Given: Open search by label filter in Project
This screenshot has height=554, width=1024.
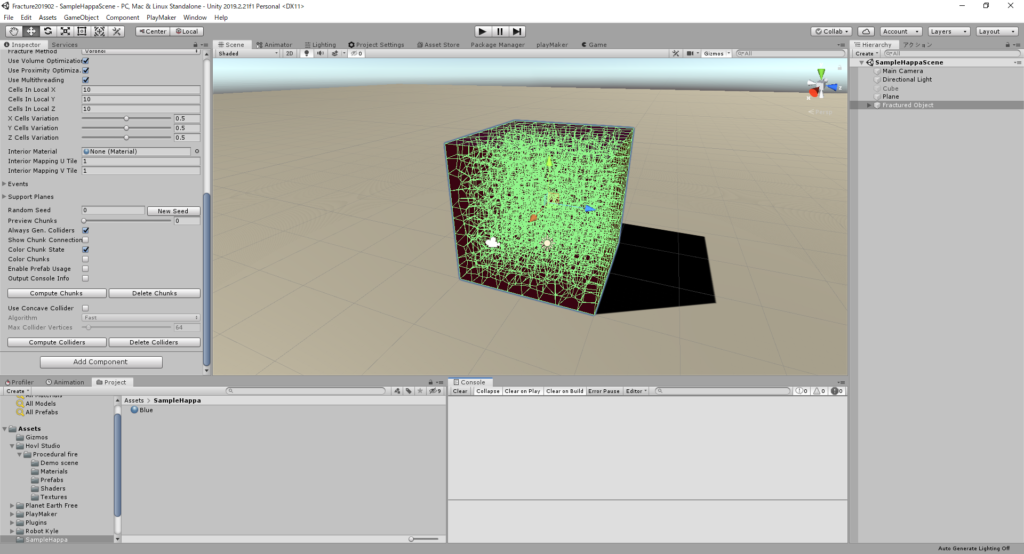Looking at the screenshot, I should [x=409, y=391].
